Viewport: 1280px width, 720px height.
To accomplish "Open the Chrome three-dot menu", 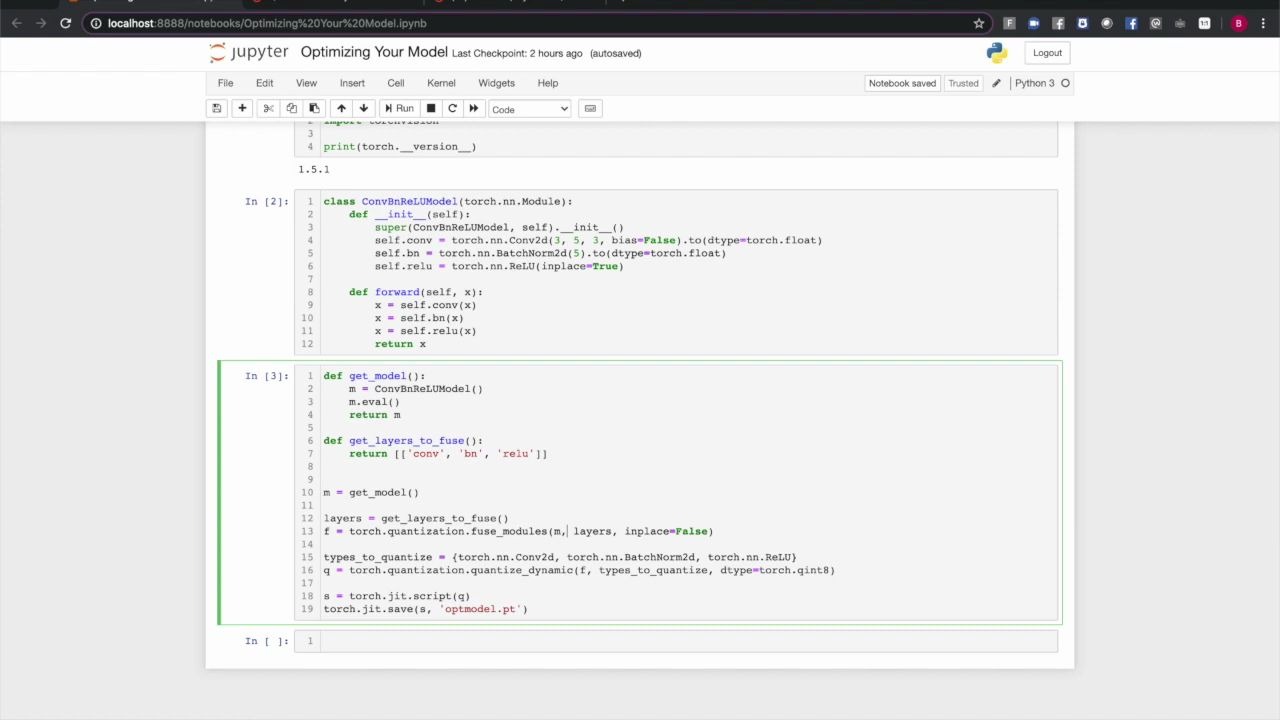I will (x=1264, y=23).
